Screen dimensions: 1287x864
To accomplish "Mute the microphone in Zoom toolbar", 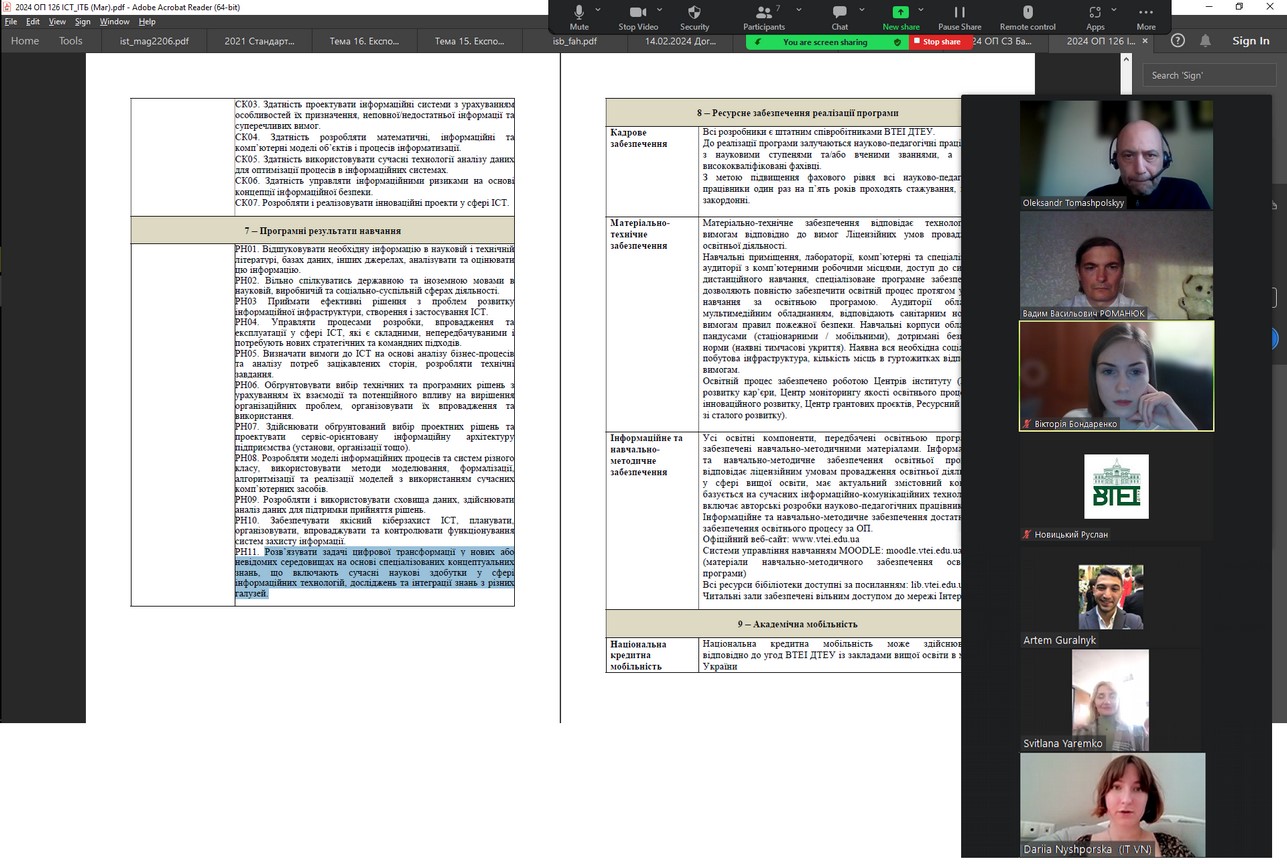I will pos(578,13).
